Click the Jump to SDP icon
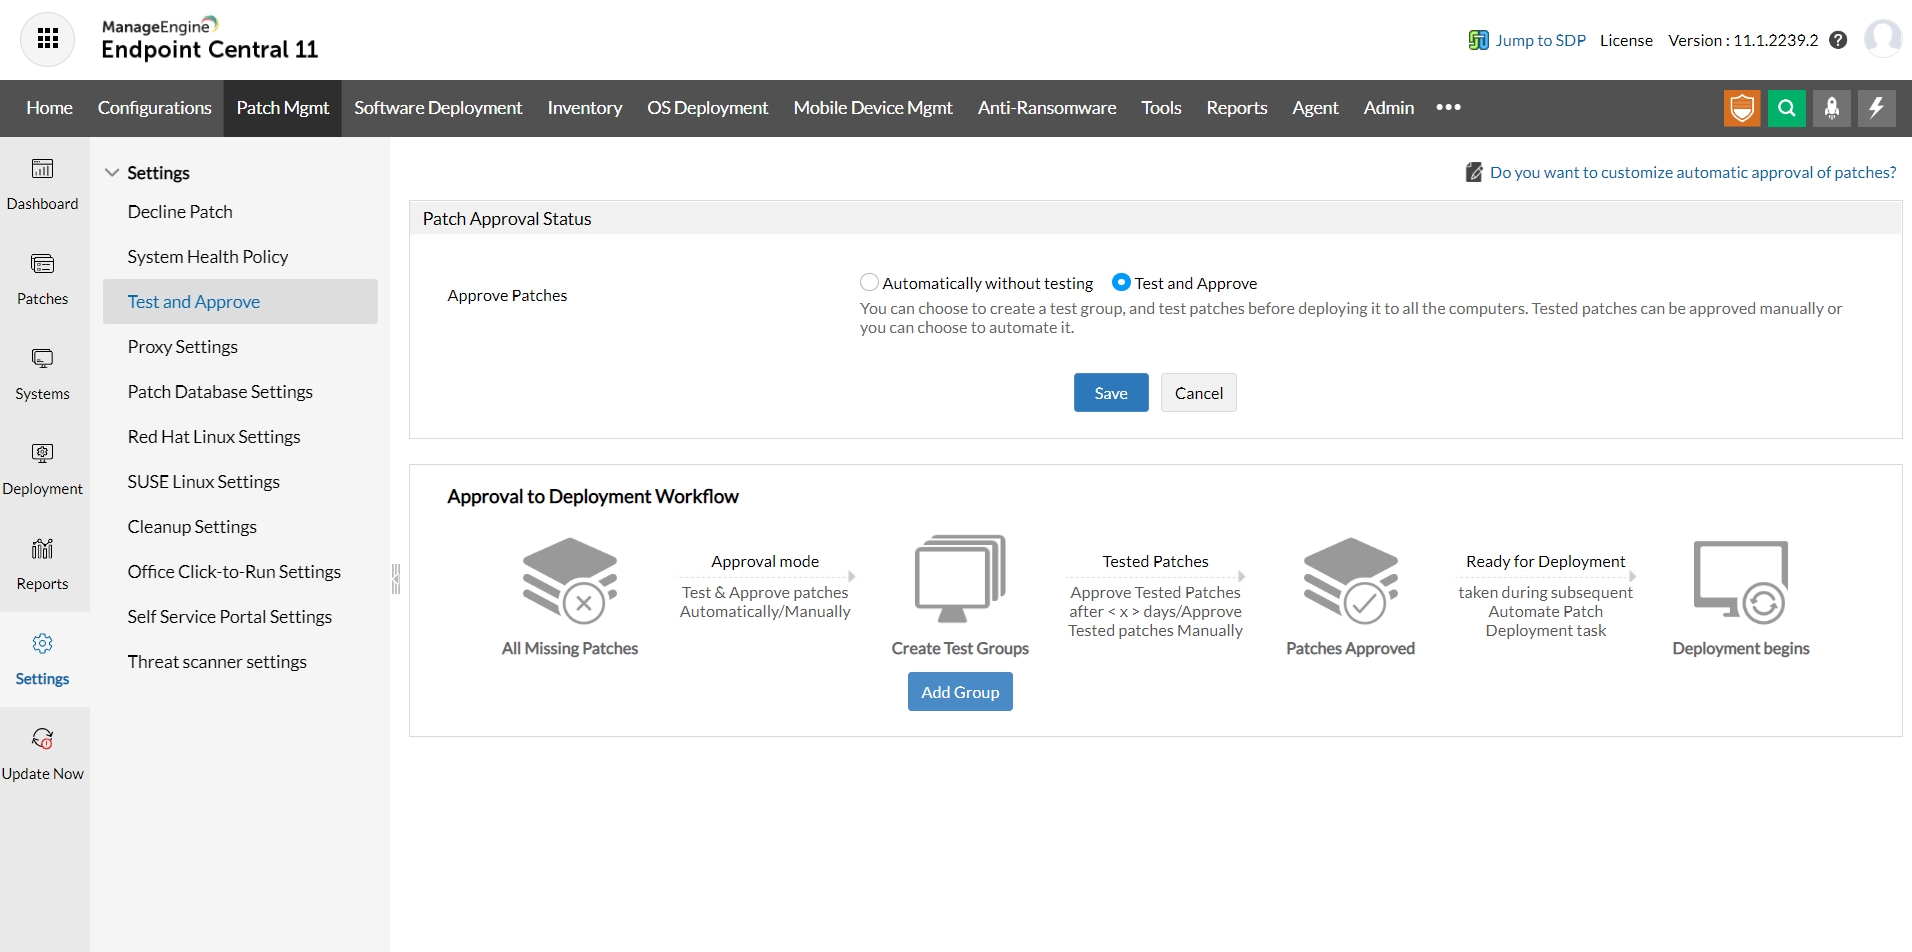1912x952 pixels. pos(1478,40)
